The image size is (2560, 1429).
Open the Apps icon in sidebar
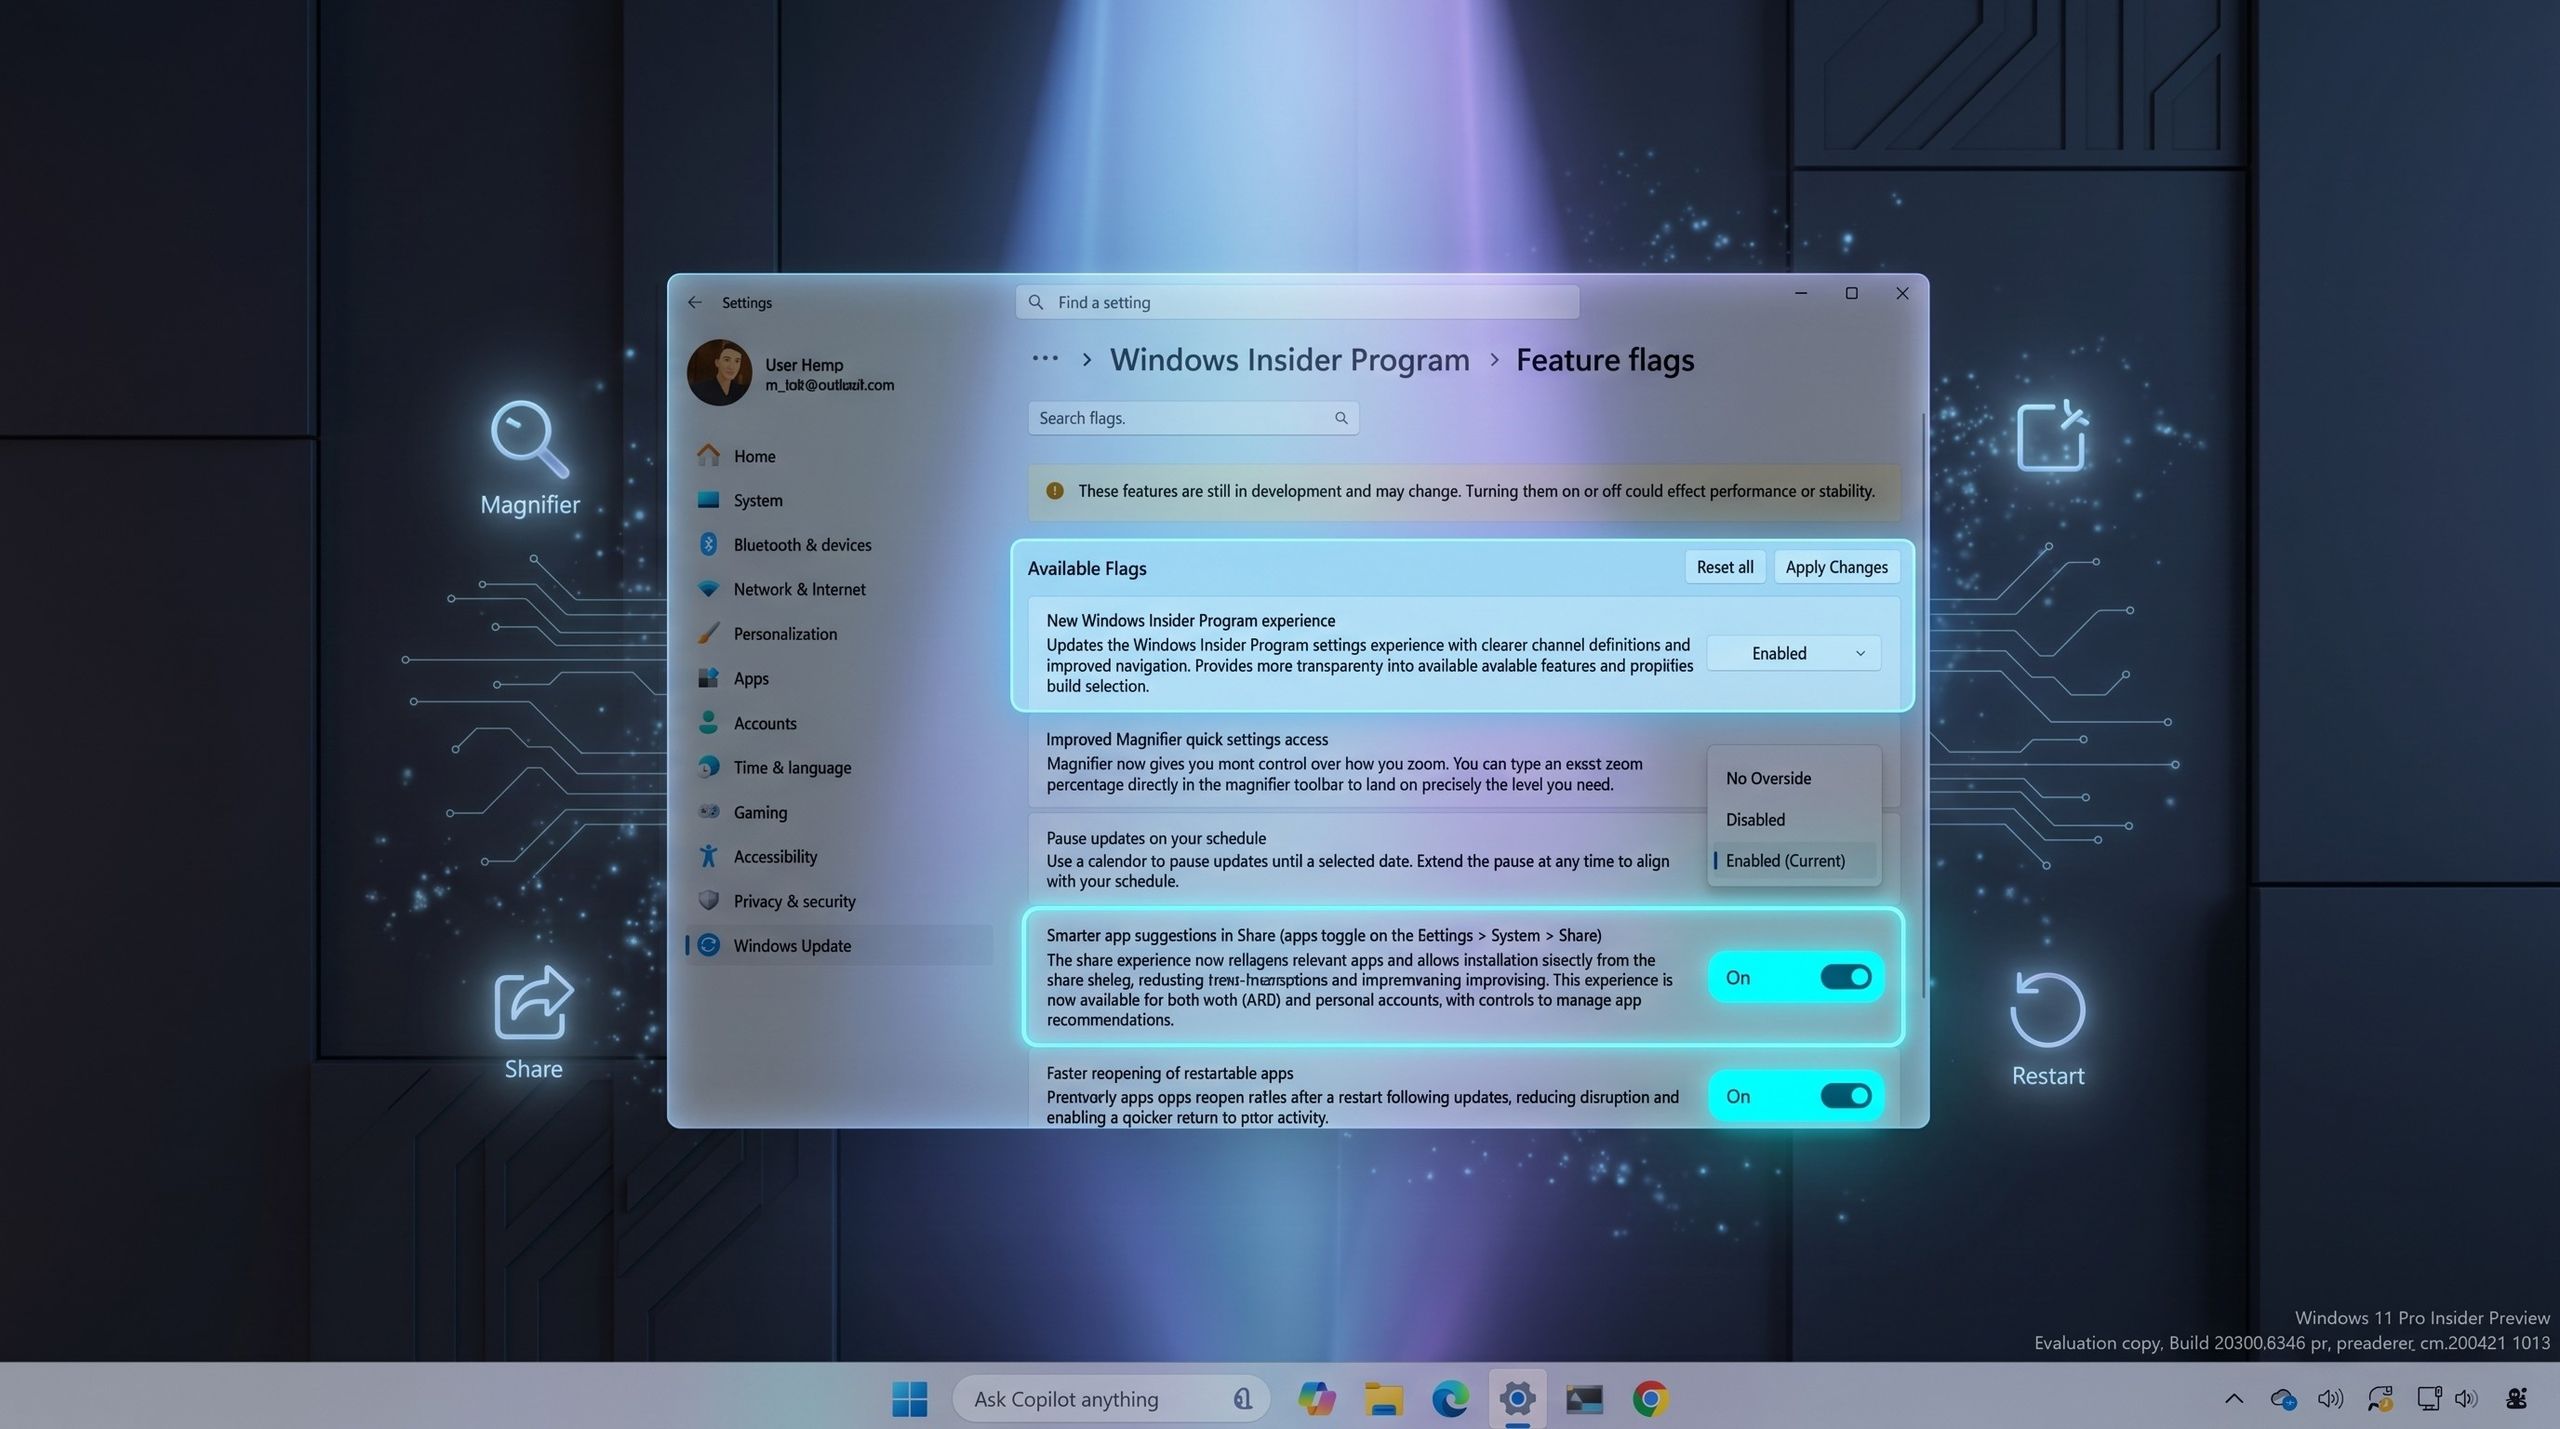tap(708, 678)
